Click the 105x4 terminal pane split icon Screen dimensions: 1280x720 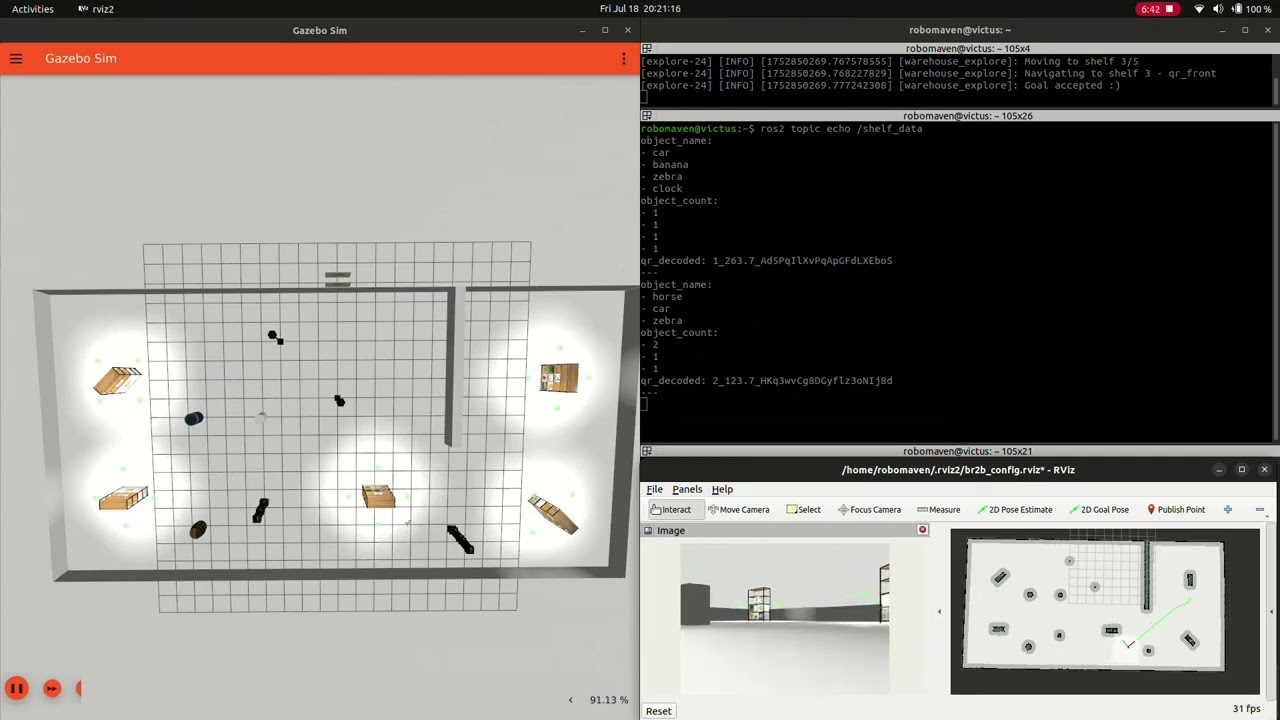[x=646, y=48]
